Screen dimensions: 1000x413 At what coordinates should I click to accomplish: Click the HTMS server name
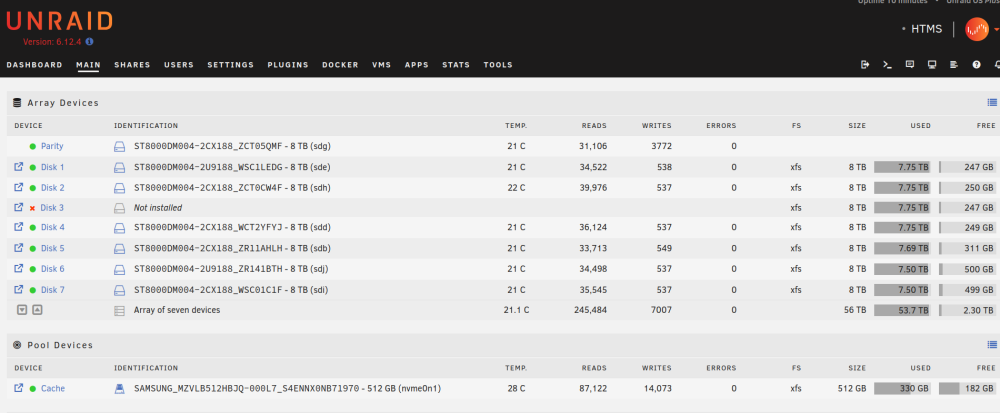(926, 29)
